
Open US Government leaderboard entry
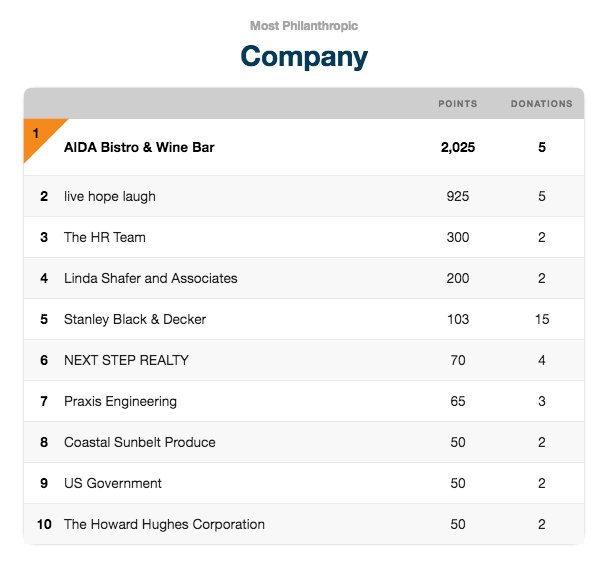pyautogui.click(x=113, y=484)
